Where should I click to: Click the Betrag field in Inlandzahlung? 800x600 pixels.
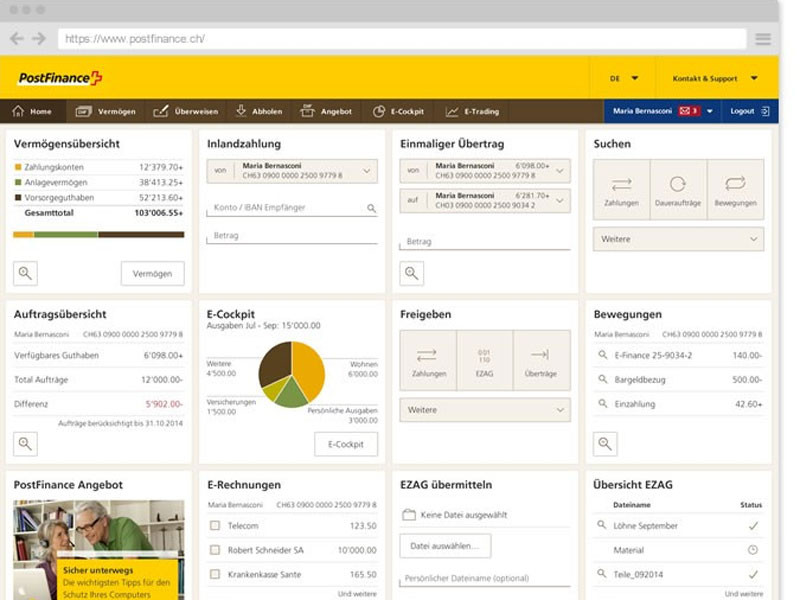click(x=292, y=236)
